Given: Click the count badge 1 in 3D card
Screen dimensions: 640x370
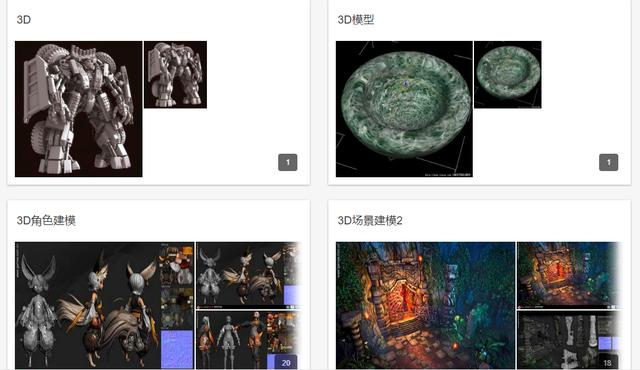Looking at the screenshot, I should coord(288,162).
